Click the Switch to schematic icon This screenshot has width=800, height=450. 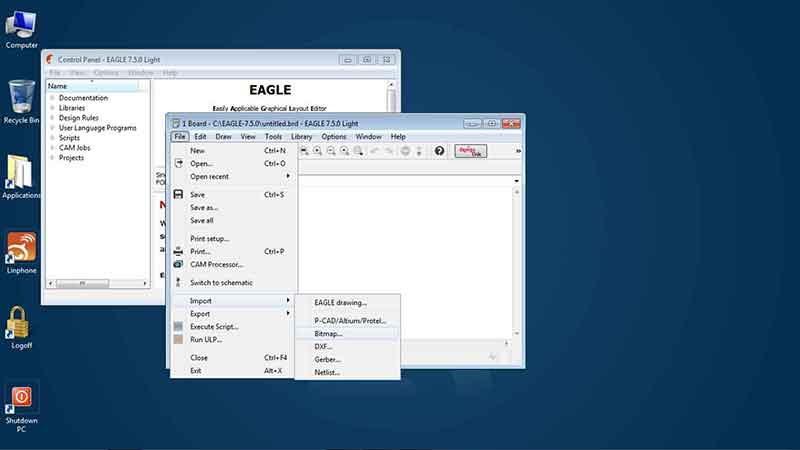tap(178, 282)
